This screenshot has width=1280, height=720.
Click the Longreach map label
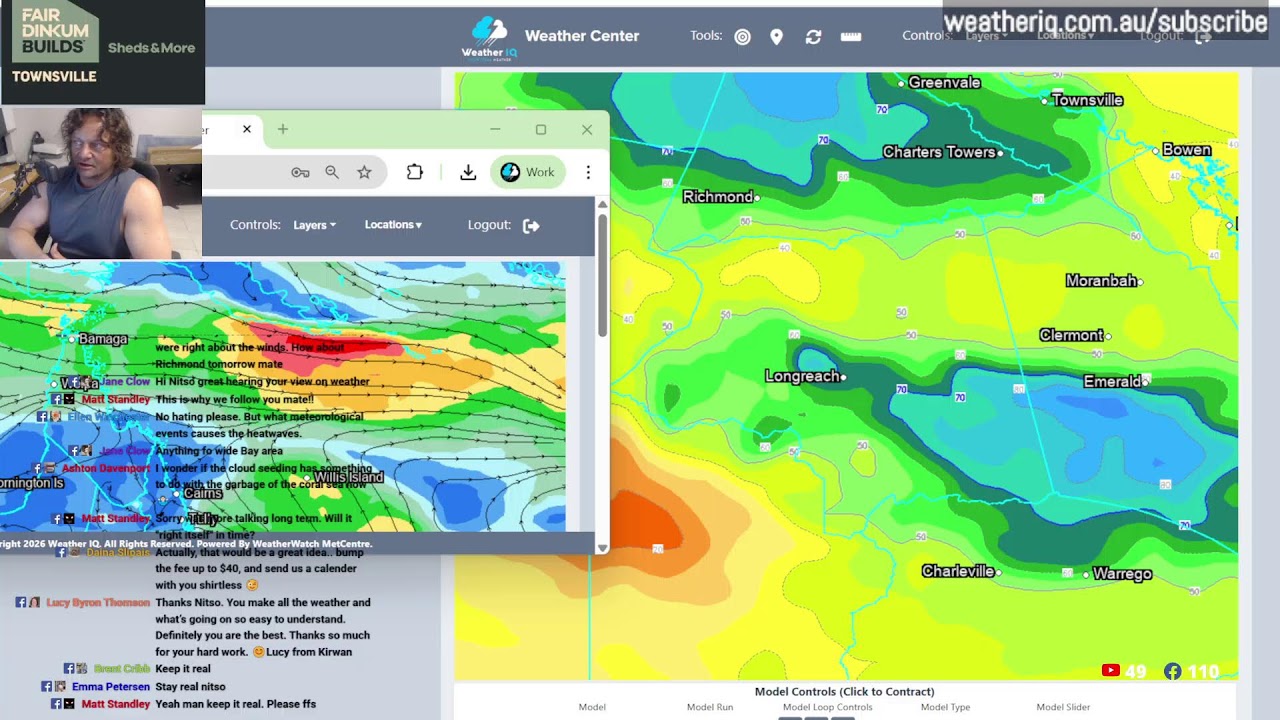click(802, 376)
